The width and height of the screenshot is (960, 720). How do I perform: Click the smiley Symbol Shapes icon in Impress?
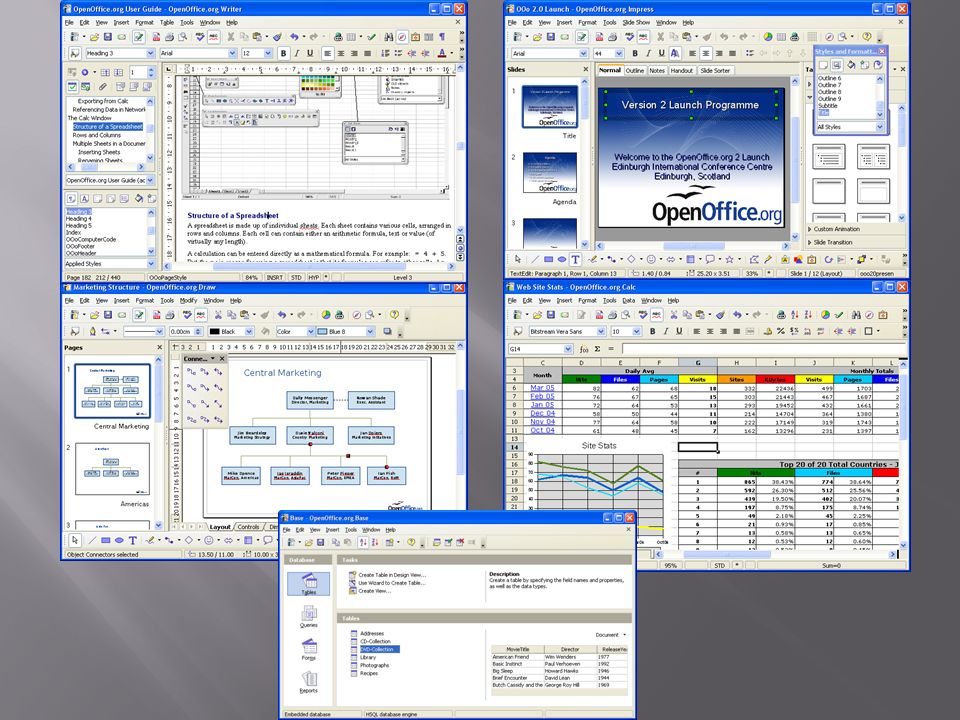click(651, 260)
